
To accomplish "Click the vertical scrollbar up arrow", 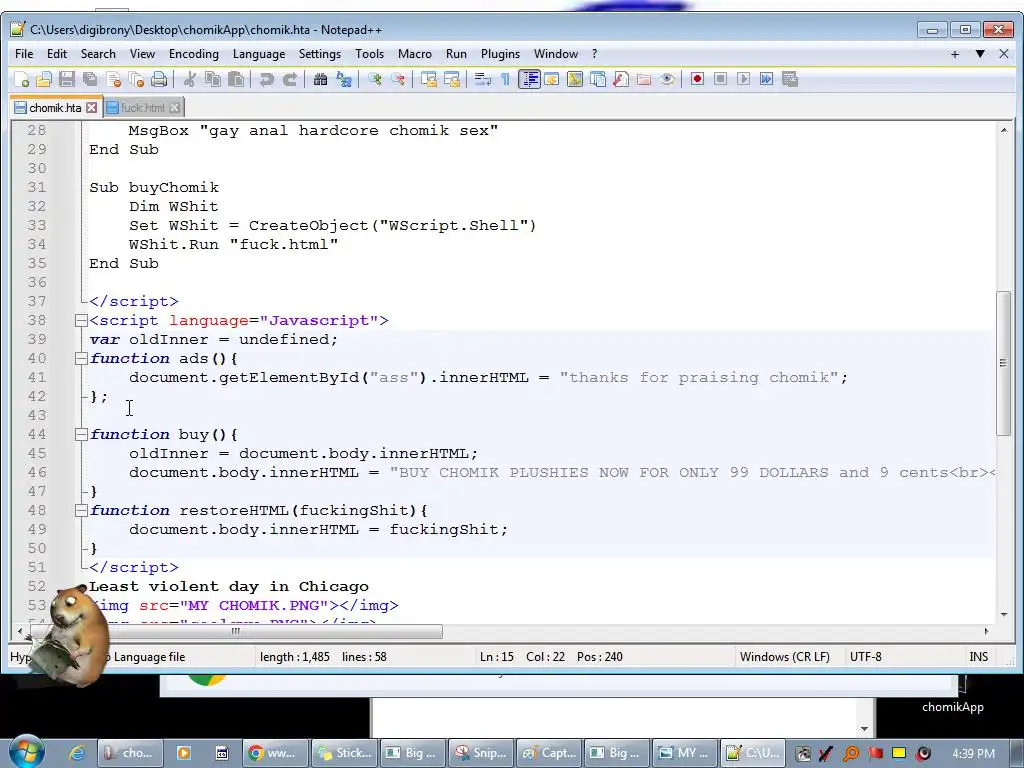I will pos(1004,130).
